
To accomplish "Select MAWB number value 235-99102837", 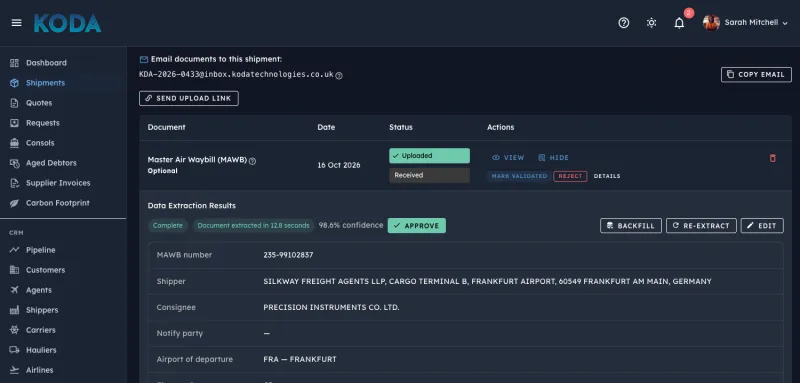I will pos(288,255).
